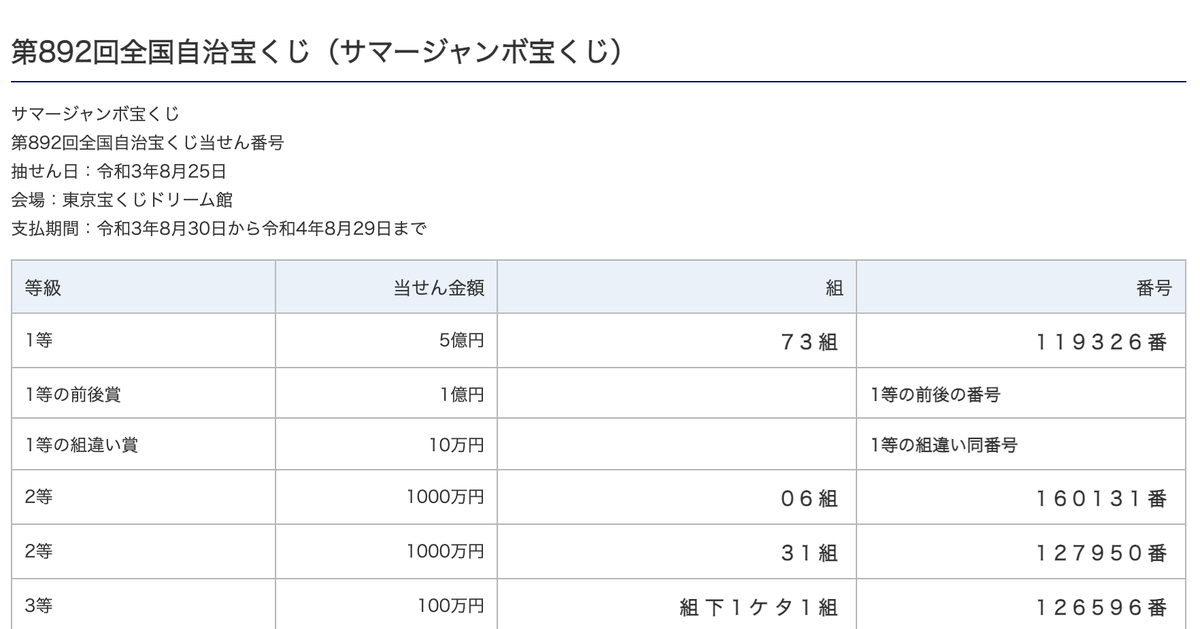Click the 100万円 prize amount cell

[x=451, y=605]
